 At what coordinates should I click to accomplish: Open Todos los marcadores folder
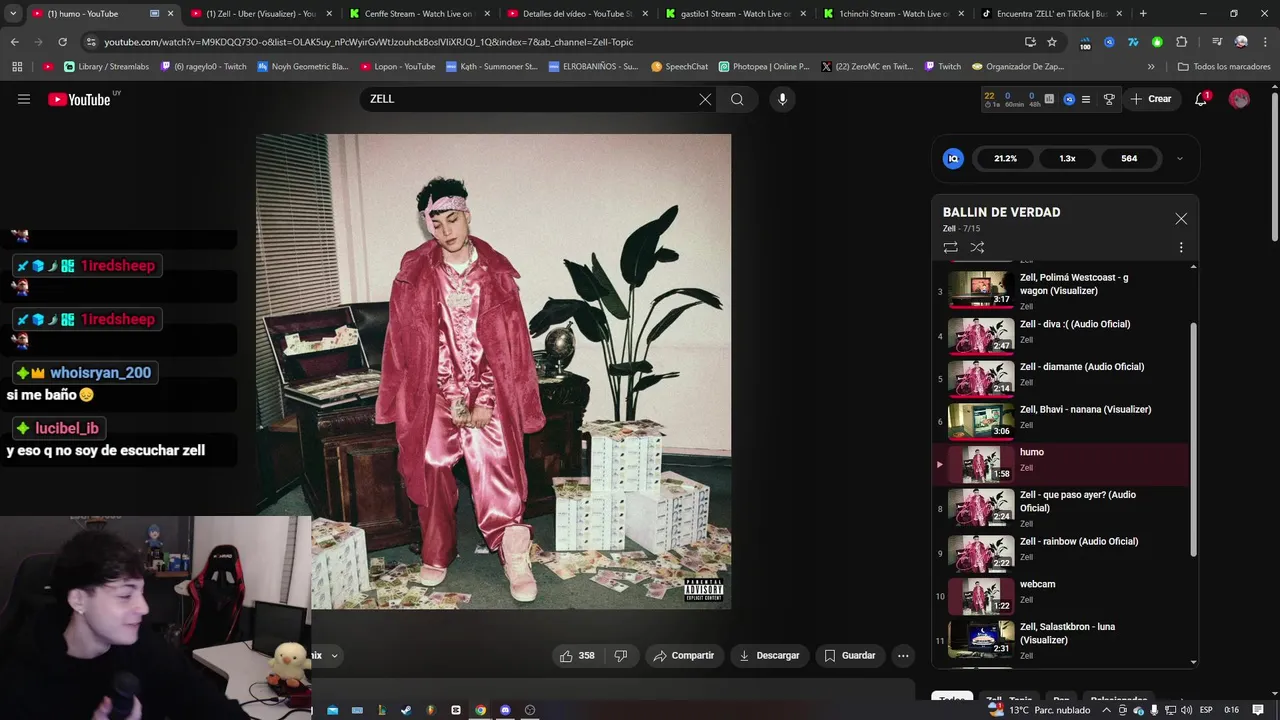(1224, 66)
